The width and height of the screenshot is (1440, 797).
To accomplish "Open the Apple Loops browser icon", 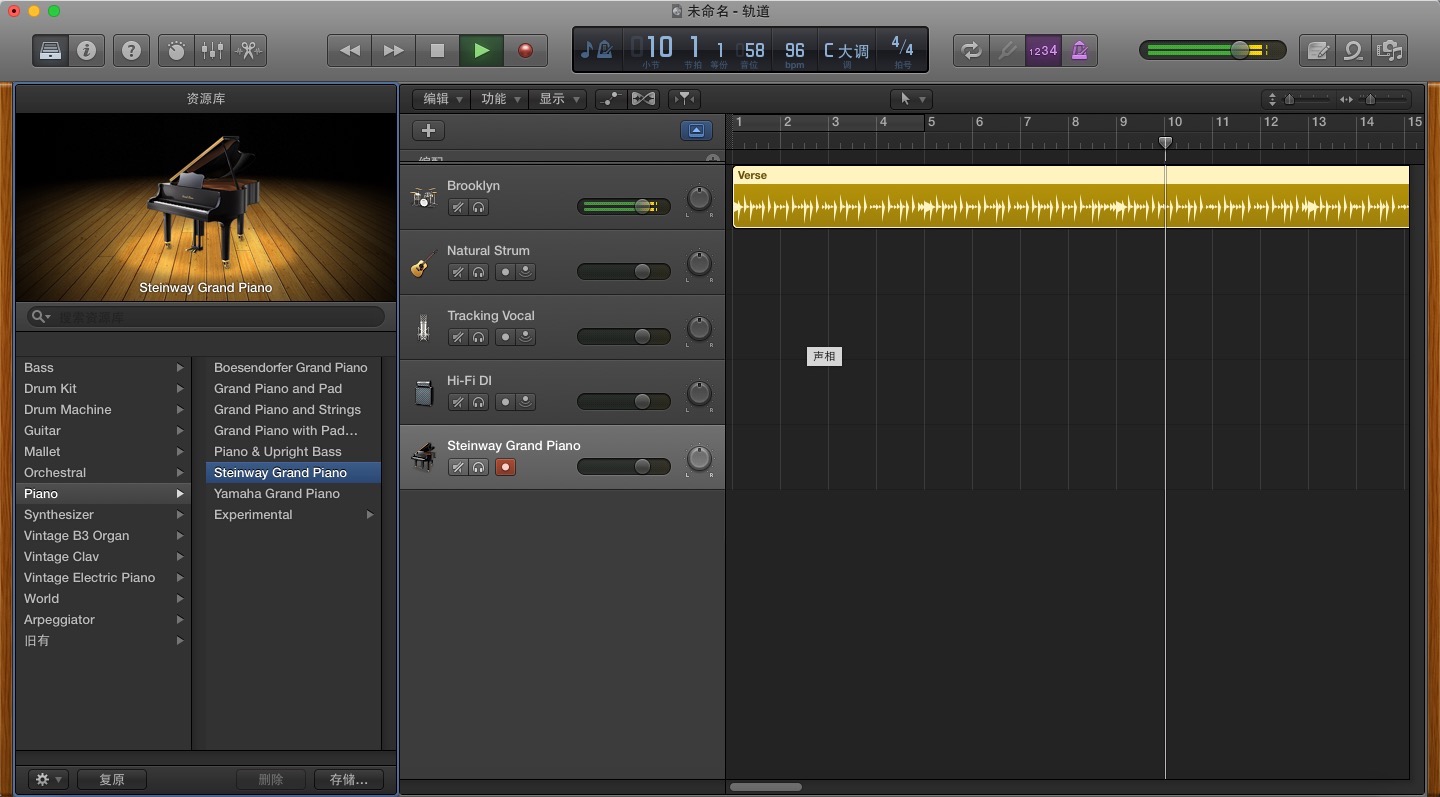I will [x=1354, y=51].
